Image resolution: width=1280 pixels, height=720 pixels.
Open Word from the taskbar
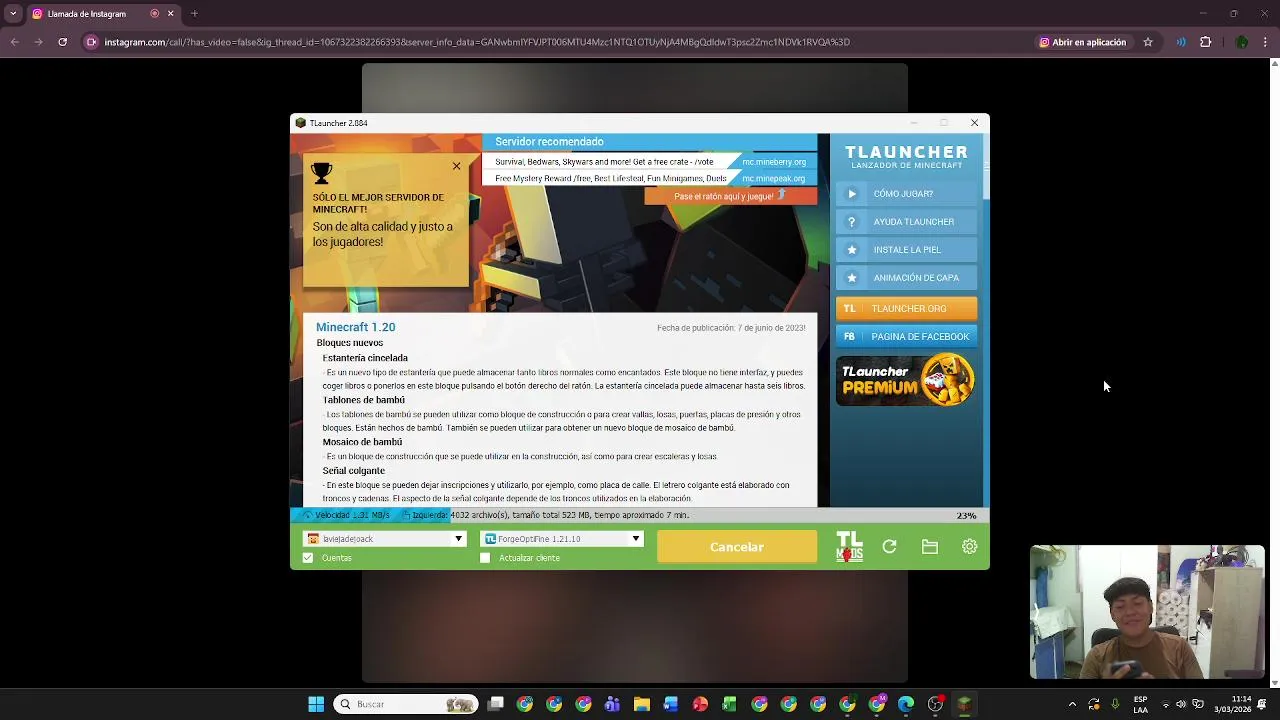pyautogui.click(x=670, y=704)
